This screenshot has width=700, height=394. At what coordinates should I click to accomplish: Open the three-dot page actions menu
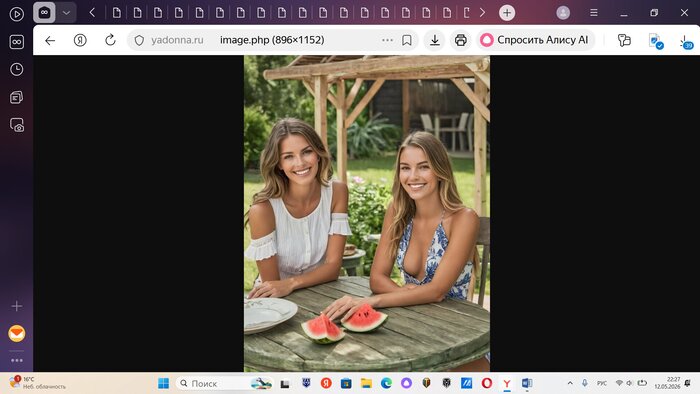388,40
